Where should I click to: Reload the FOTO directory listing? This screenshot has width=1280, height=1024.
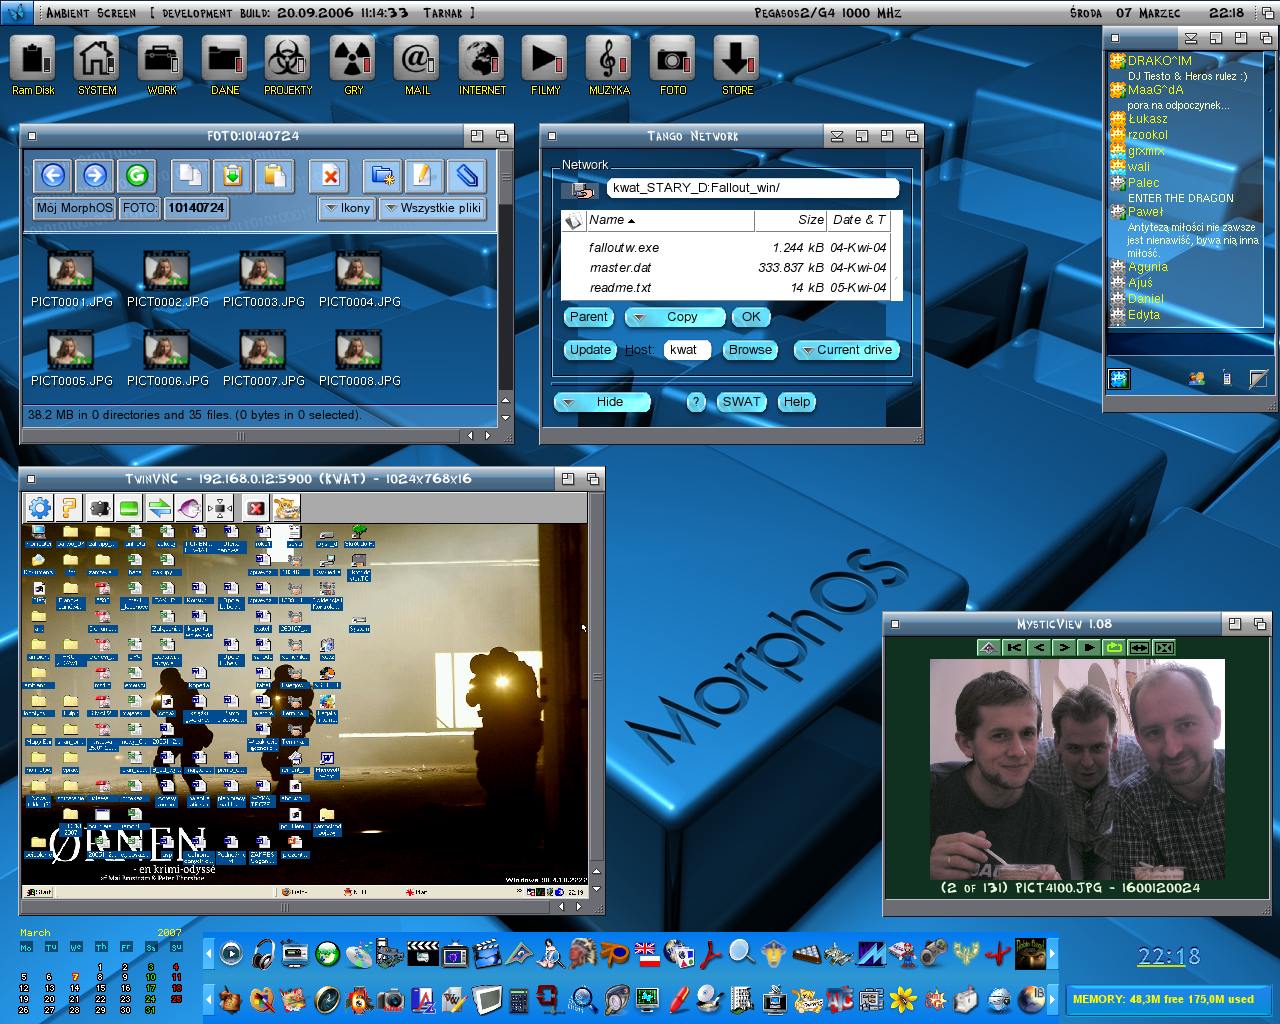137,176
